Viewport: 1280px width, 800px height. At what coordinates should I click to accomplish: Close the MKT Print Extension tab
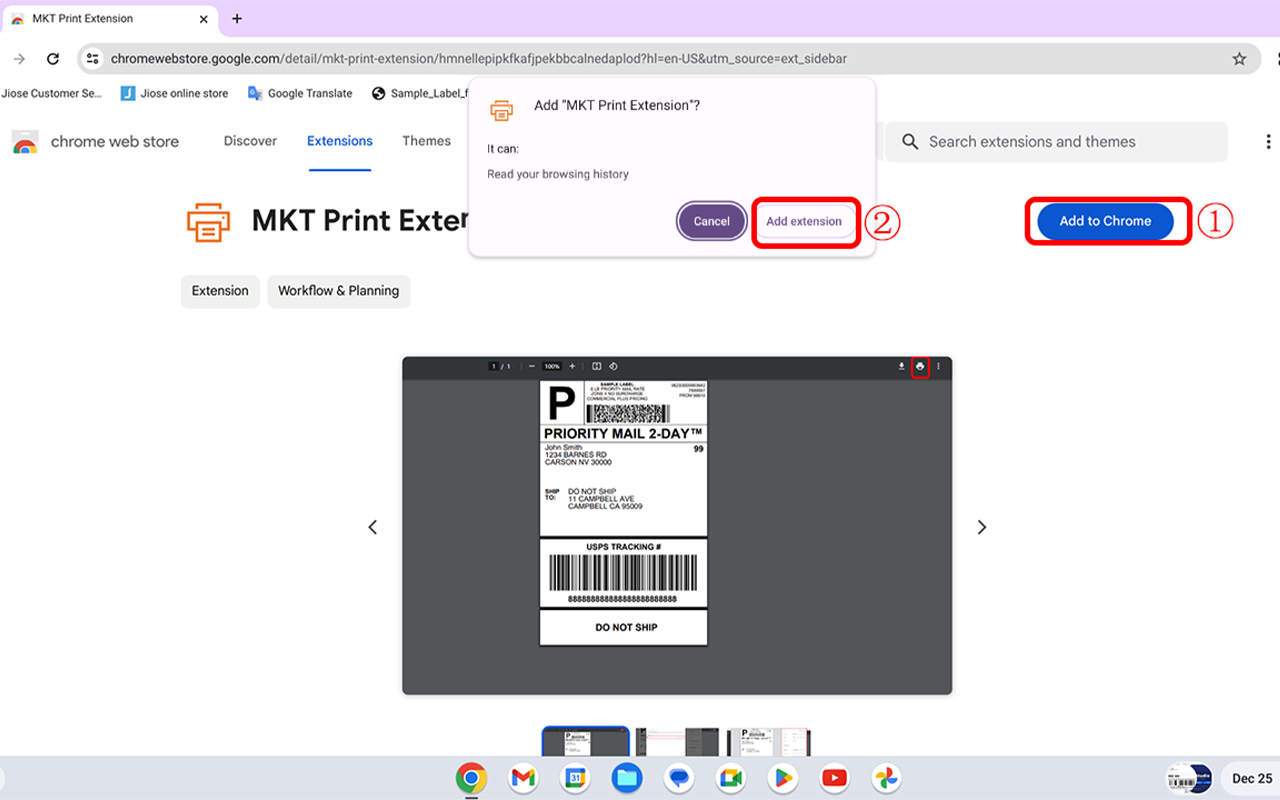click(202, 19)
